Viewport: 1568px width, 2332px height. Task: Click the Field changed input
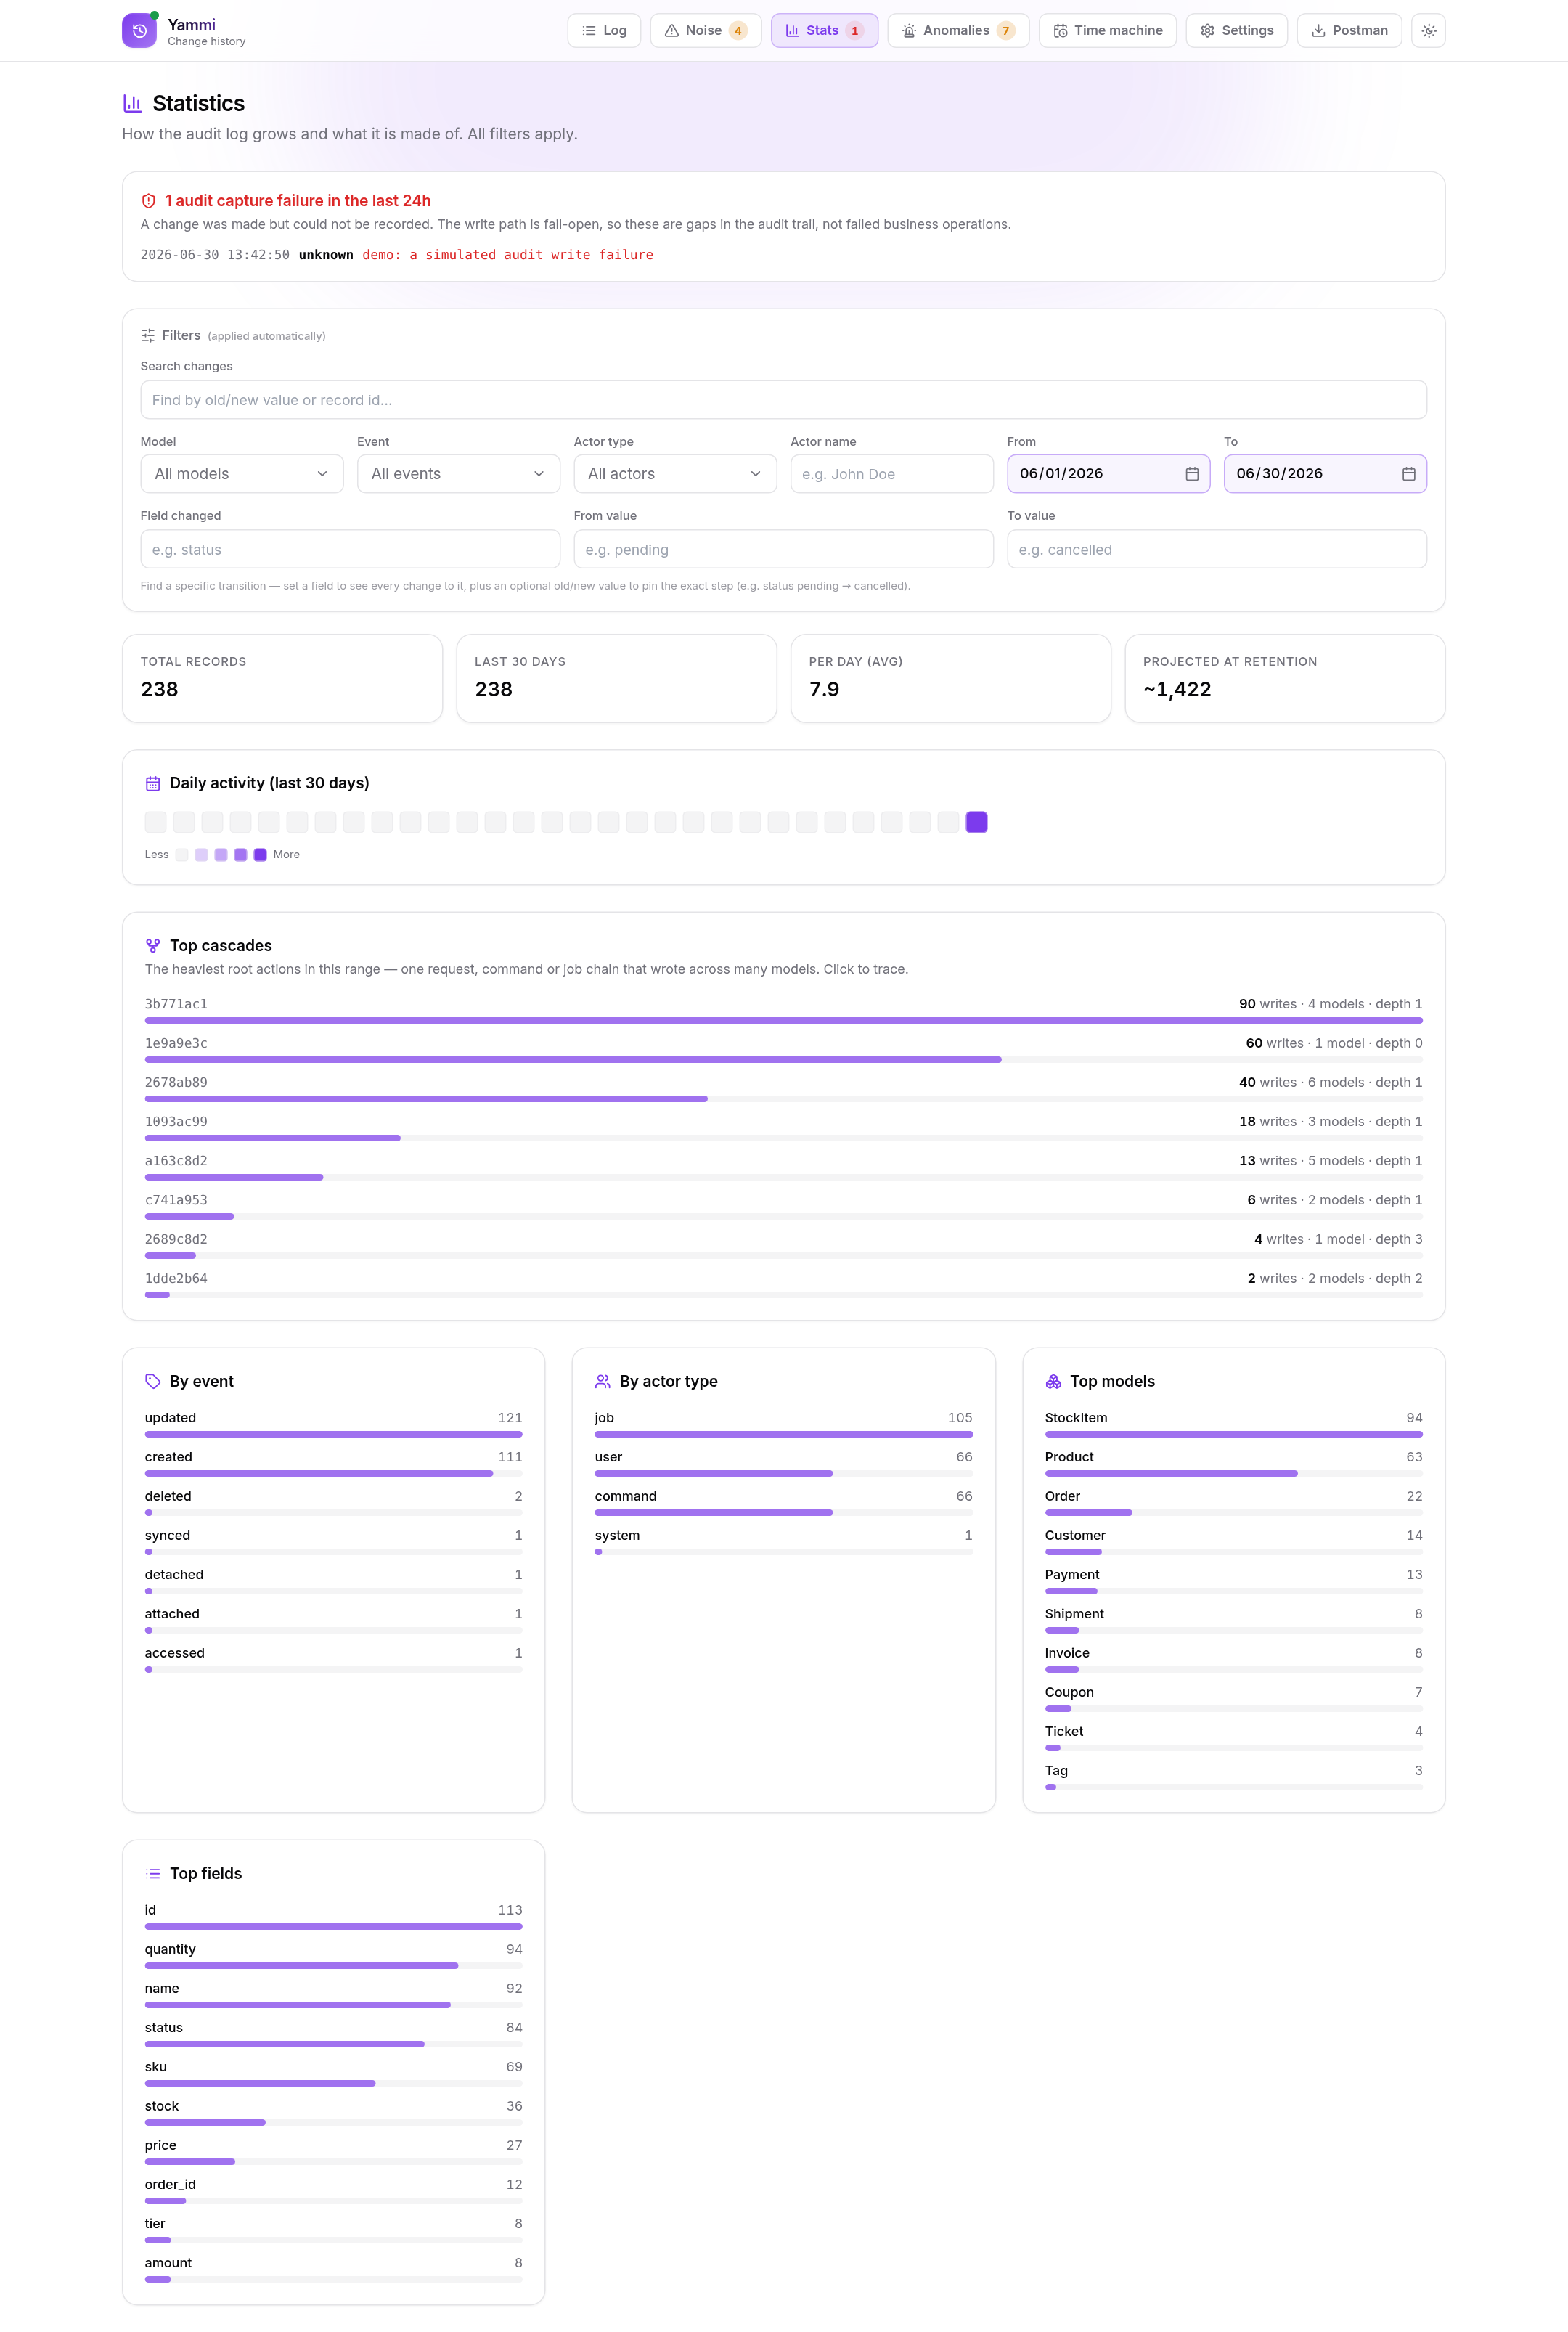click(351, 549)
